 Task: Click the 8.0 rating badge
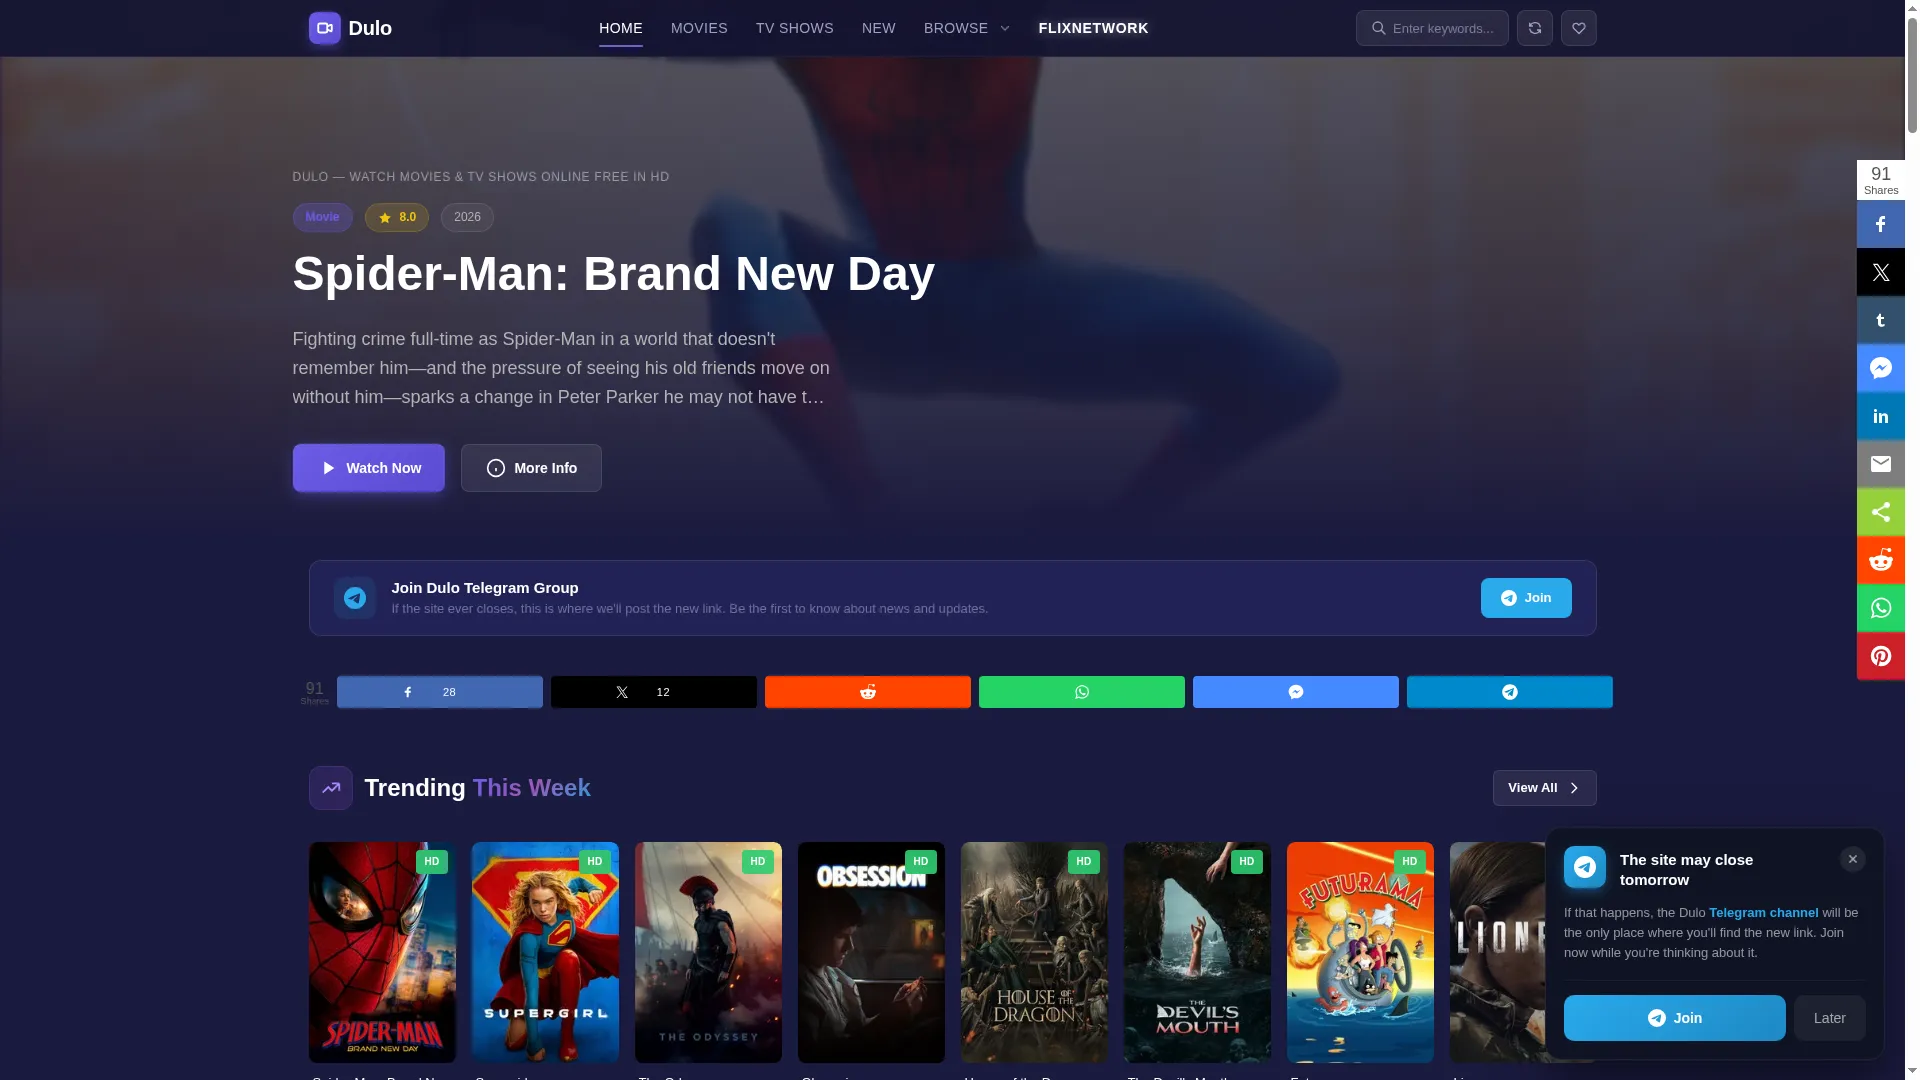[397, 217]
